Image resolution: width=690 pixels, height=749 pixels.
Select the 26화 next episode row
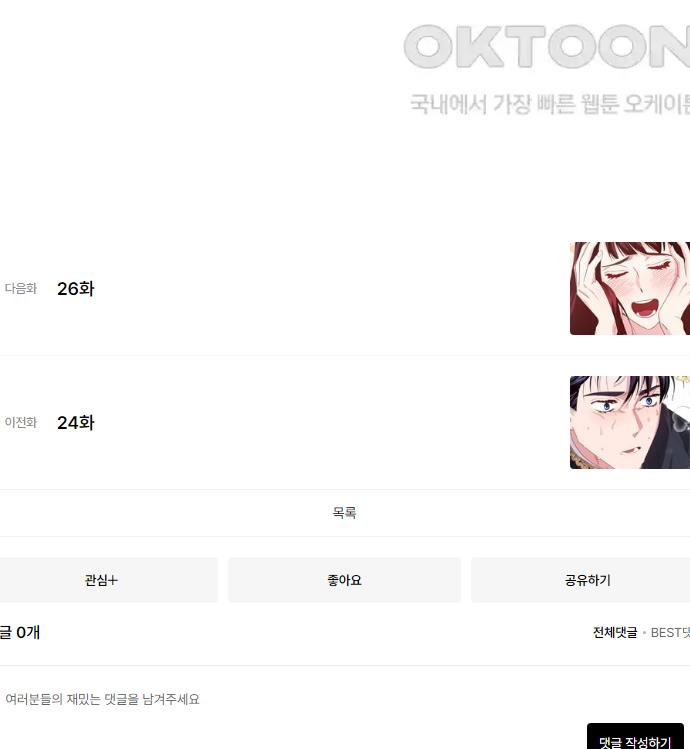pyautogui.click(x=345, y=289)
